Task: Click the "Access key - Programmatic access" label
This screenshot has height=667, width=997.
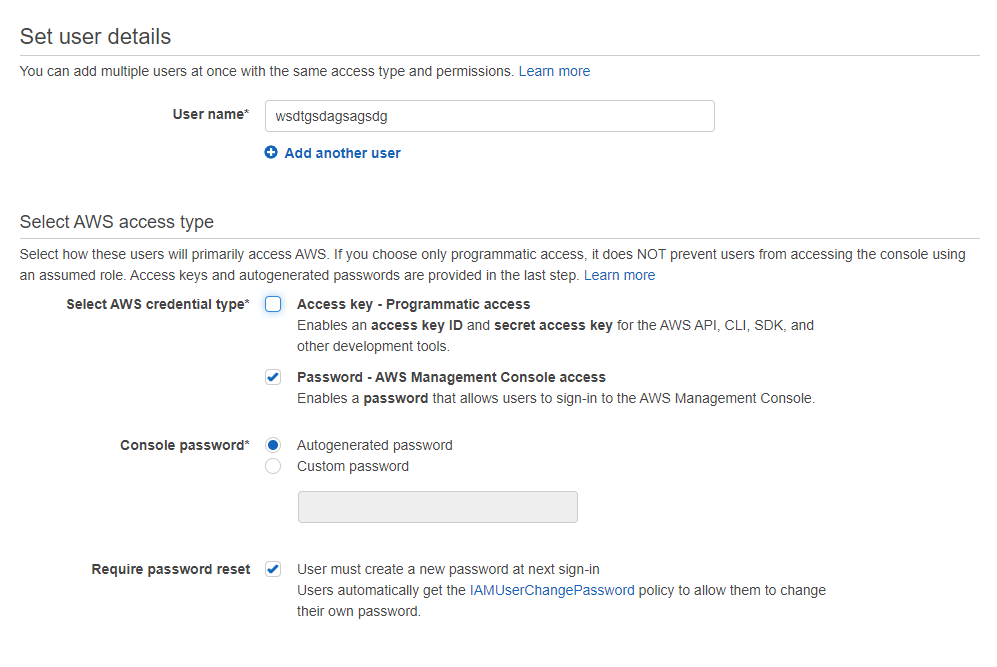Action: [413, 304]
